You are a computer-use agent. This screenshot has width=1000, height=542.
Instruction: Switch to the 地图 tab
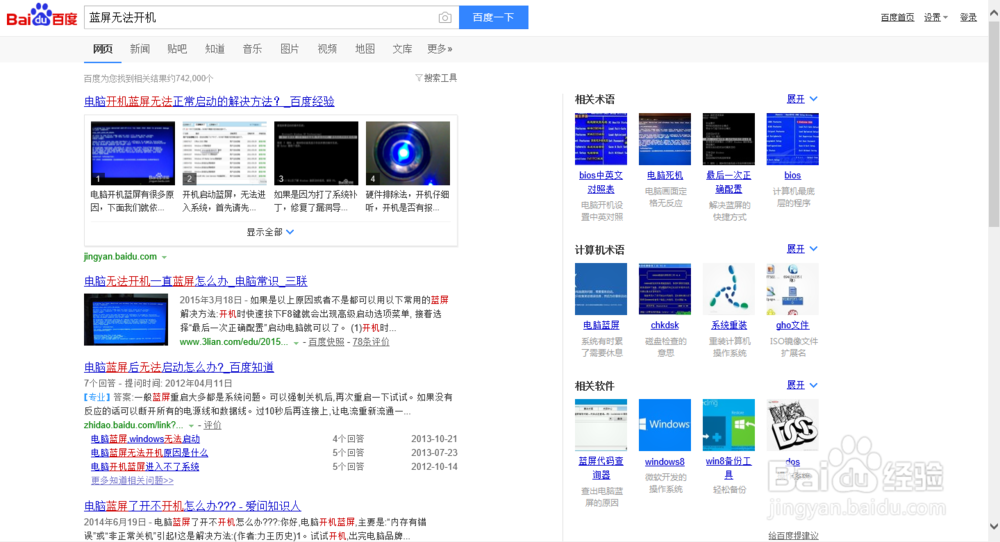tap(365, 49)
